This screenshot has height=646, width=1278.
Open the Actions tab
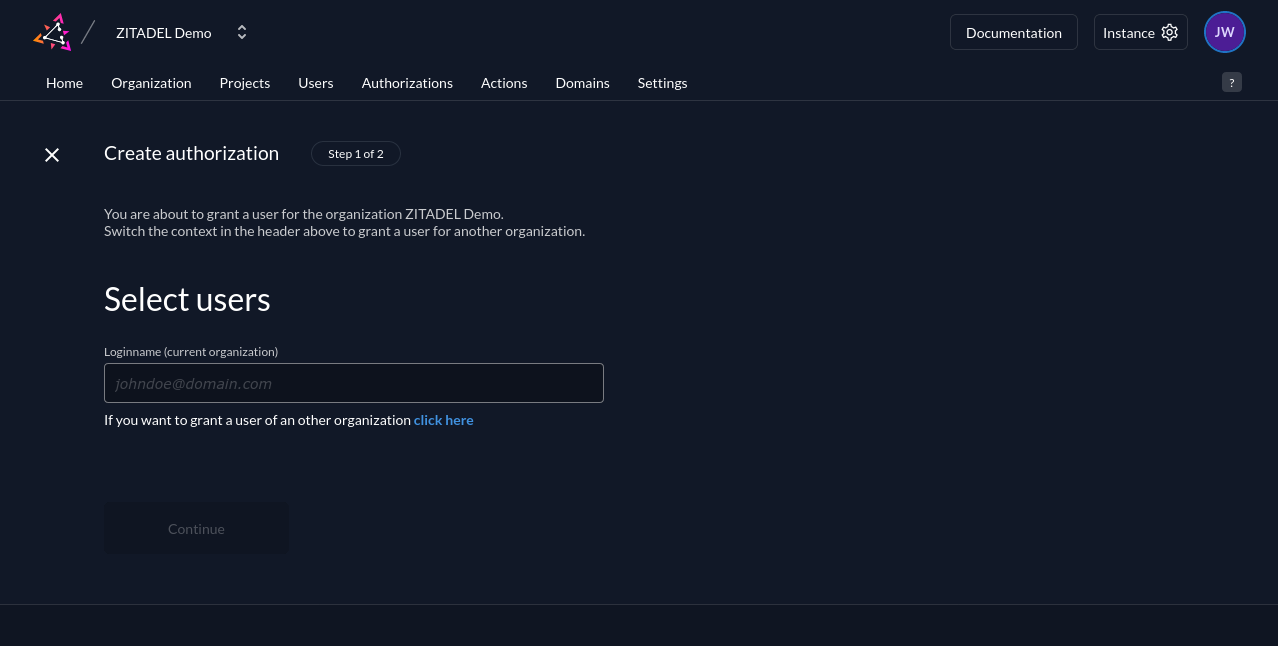(504, 83)
